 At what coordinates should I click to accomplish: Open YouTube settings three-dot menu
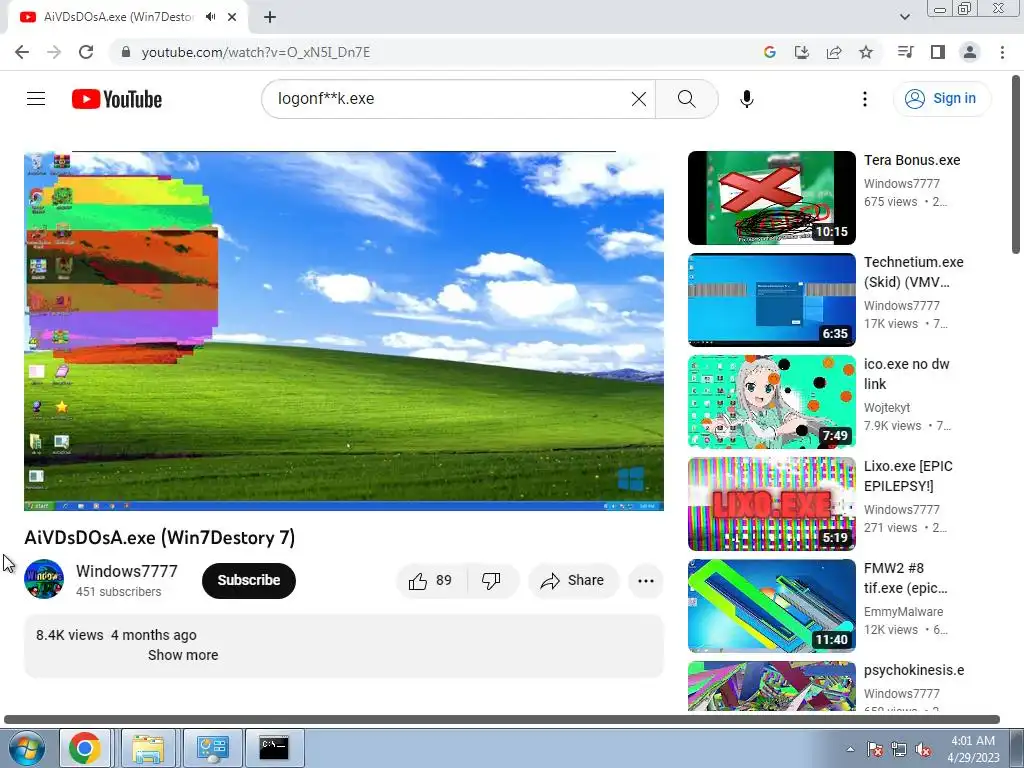click(865, 99)
